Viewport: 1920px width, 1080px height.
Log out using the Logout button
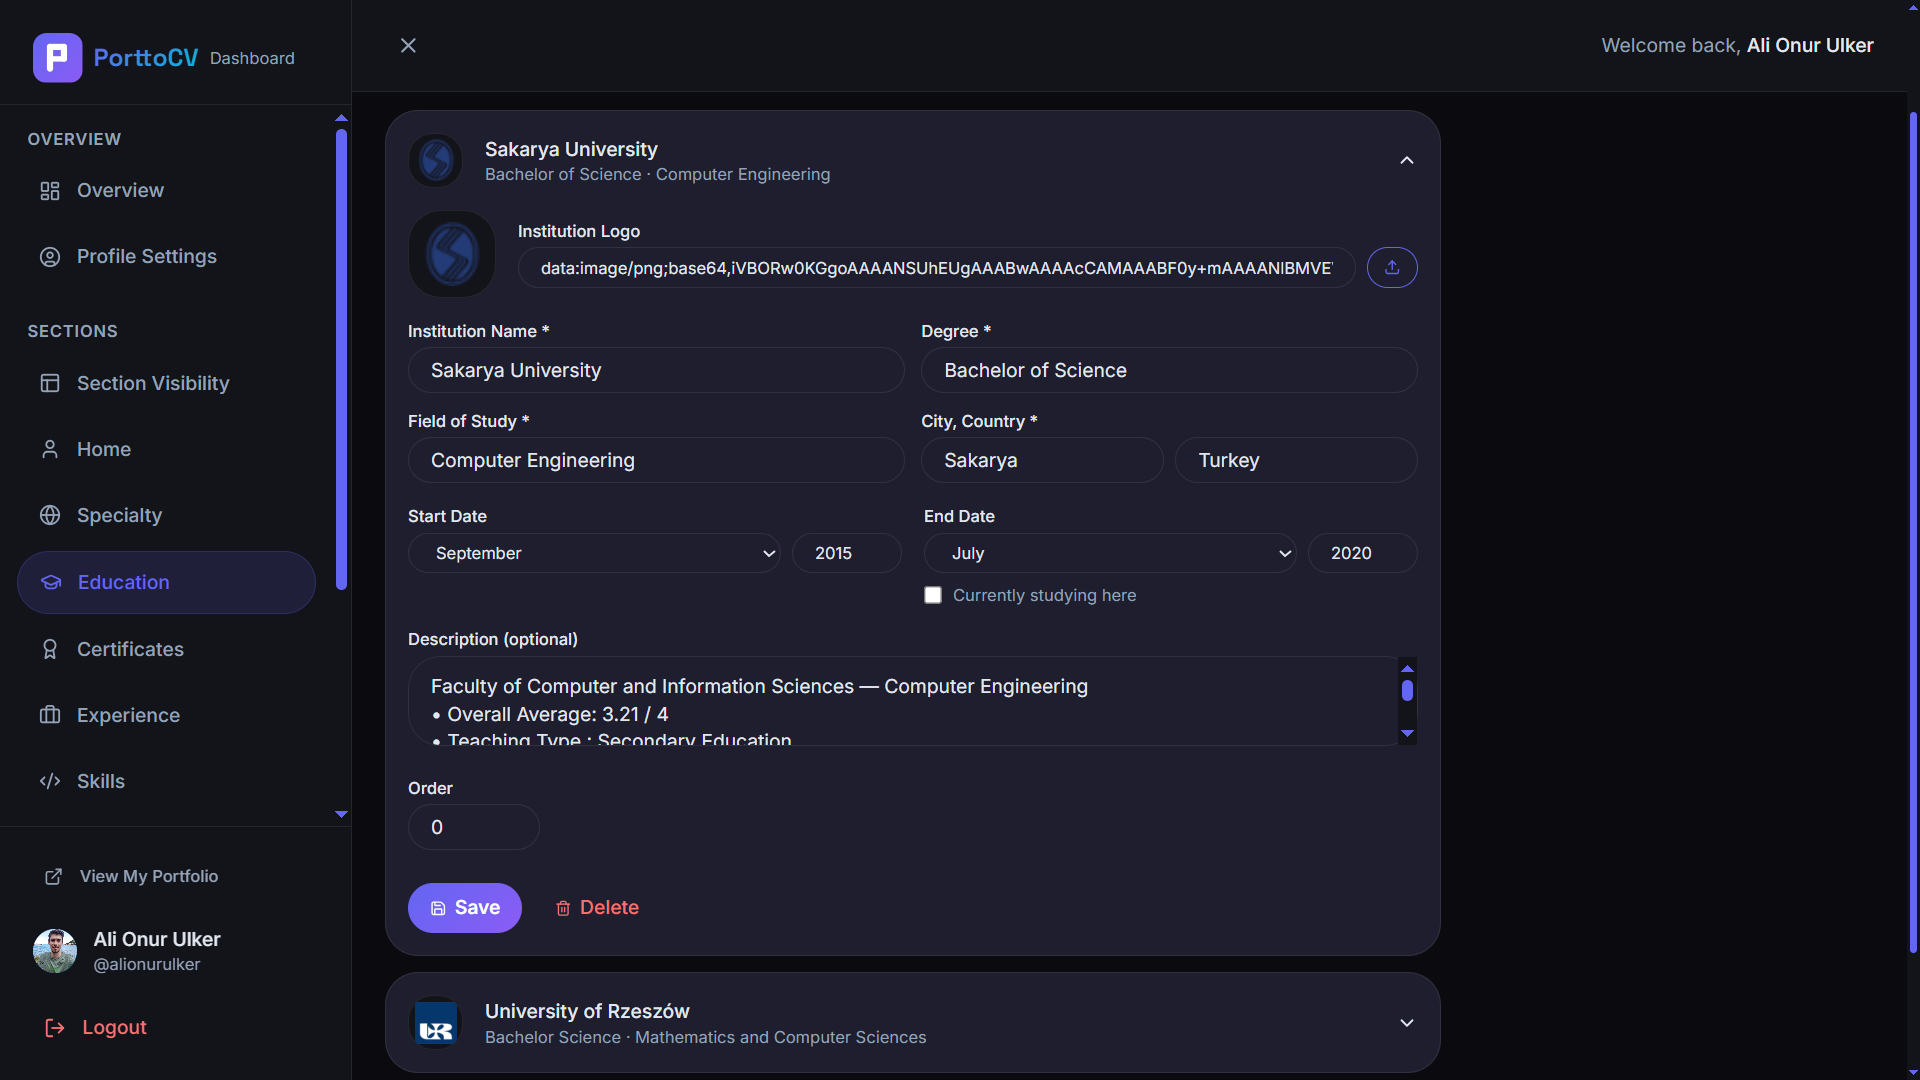click(x=96, y=1027)
